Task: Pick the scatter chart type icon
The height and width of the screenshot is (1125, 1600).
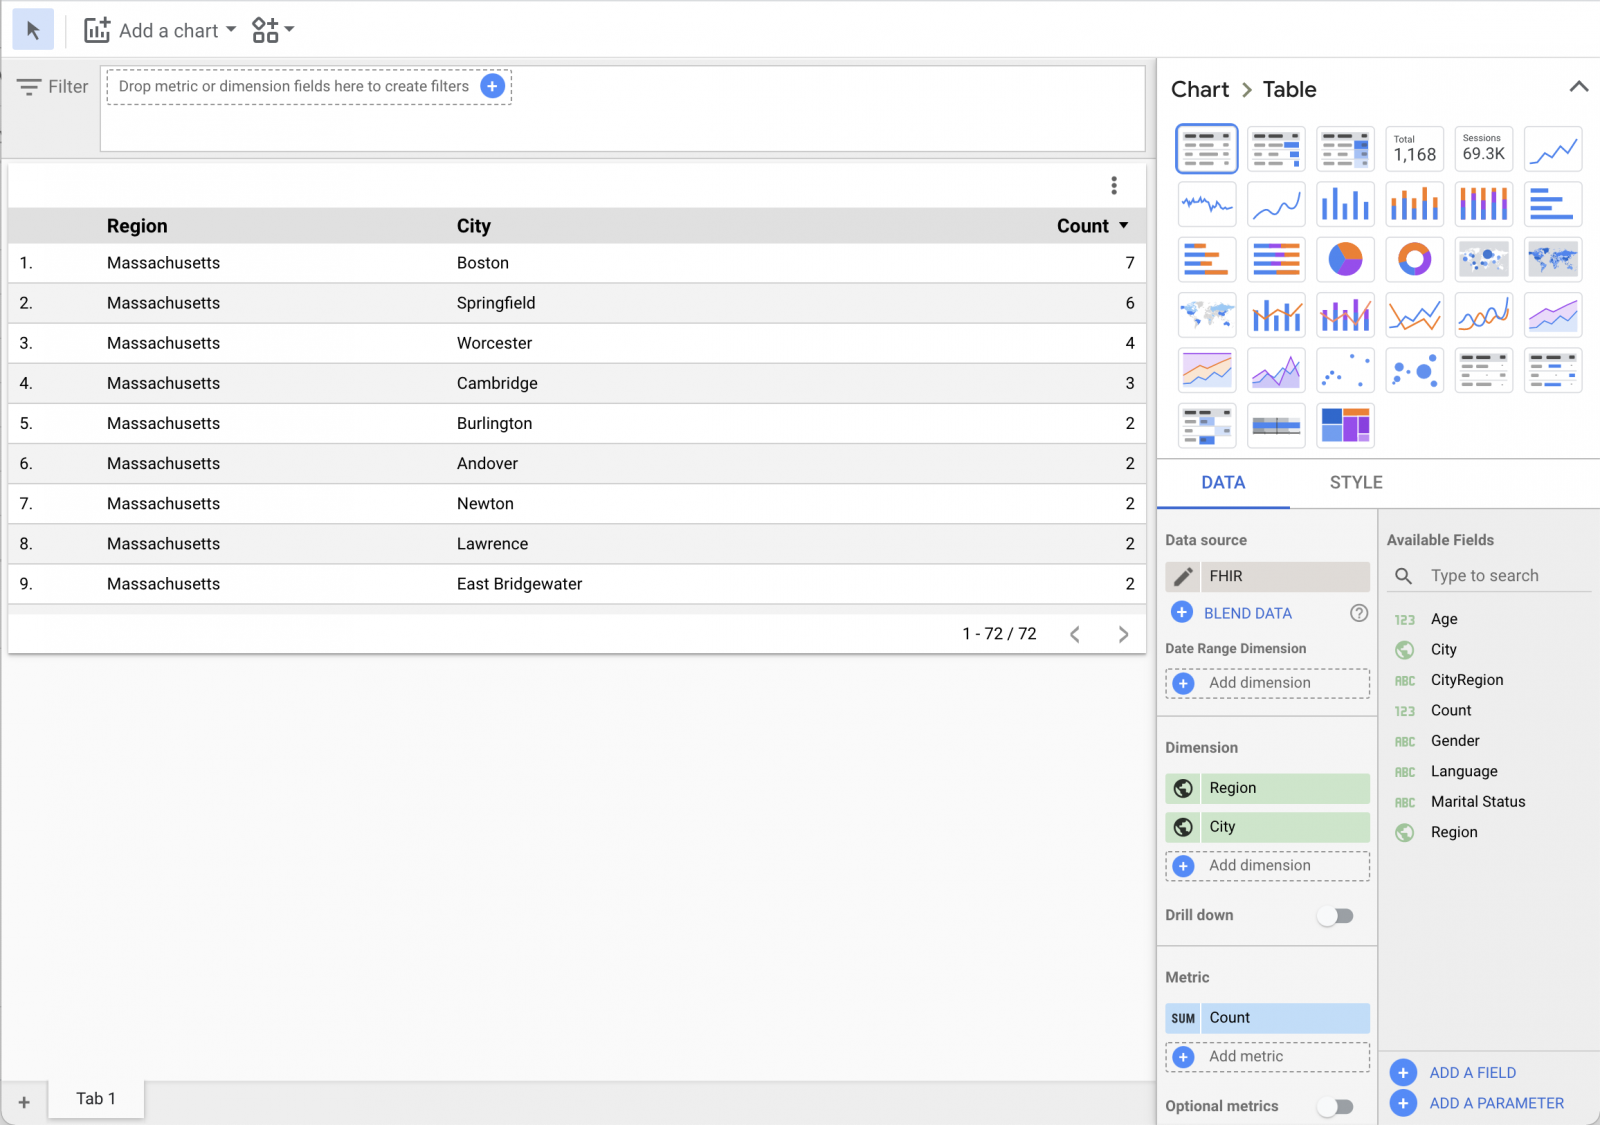Action: 1345,370
